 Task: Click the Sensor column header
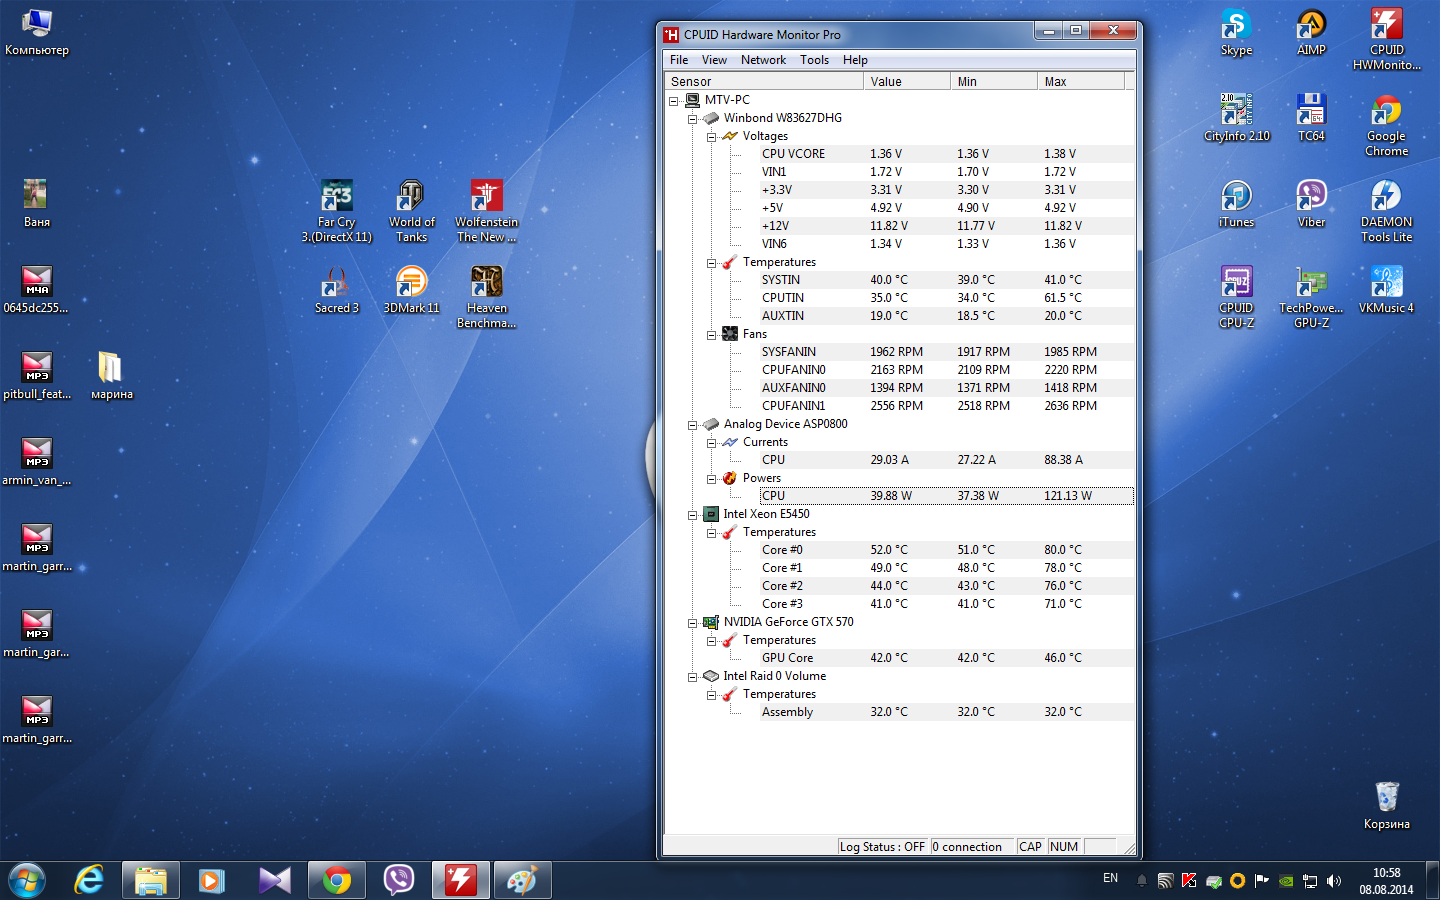[764, 82]
